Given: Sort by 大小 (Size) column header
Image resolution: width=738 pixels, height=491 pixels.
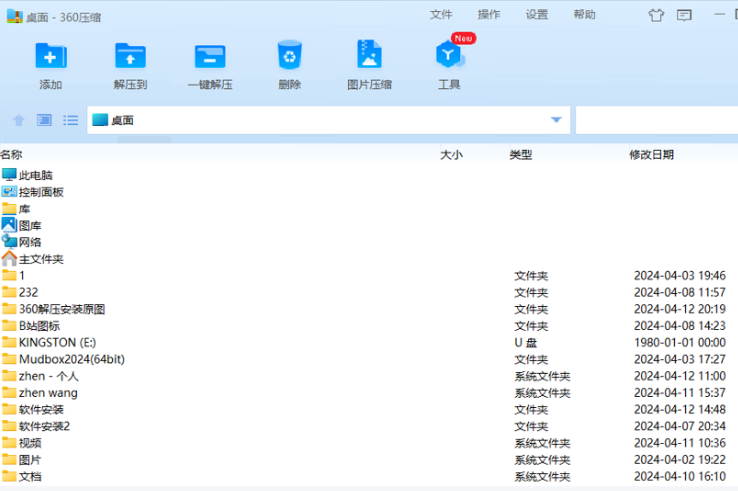Looking at the screenshot, I should 451,155.
